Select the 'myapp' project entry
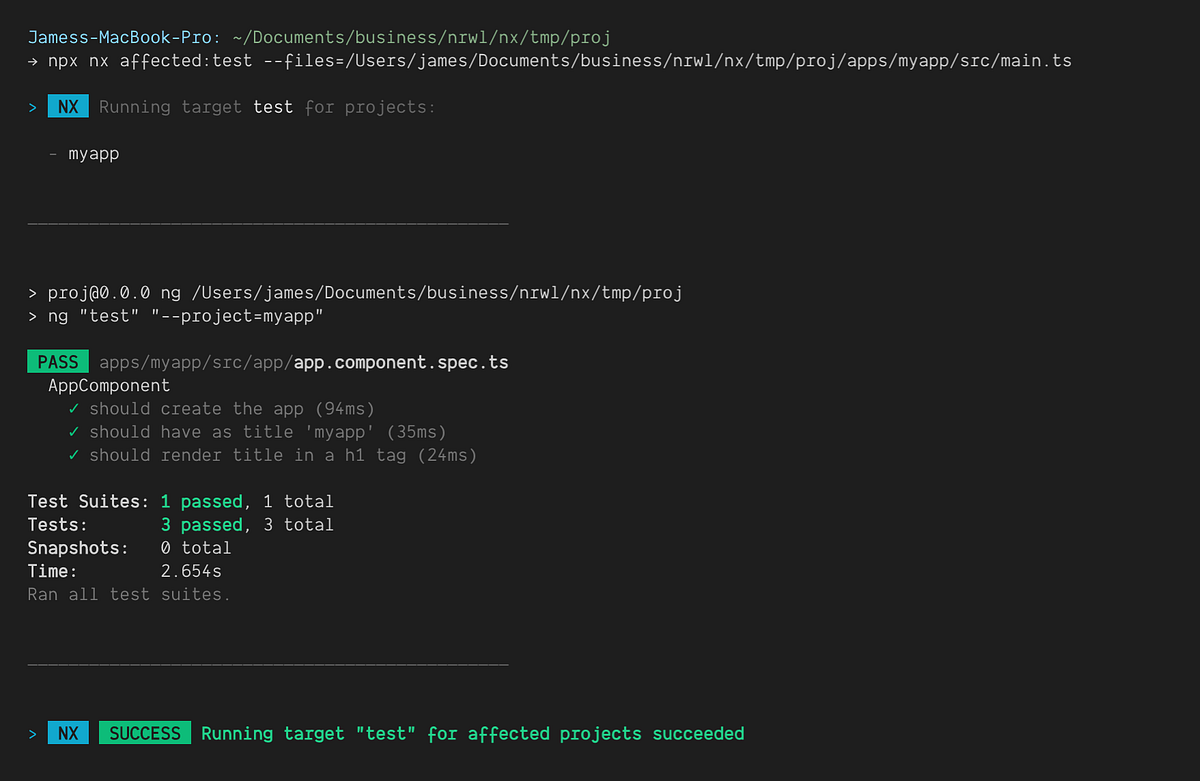This screenshot has height=781, width=1200. [93, 153]
